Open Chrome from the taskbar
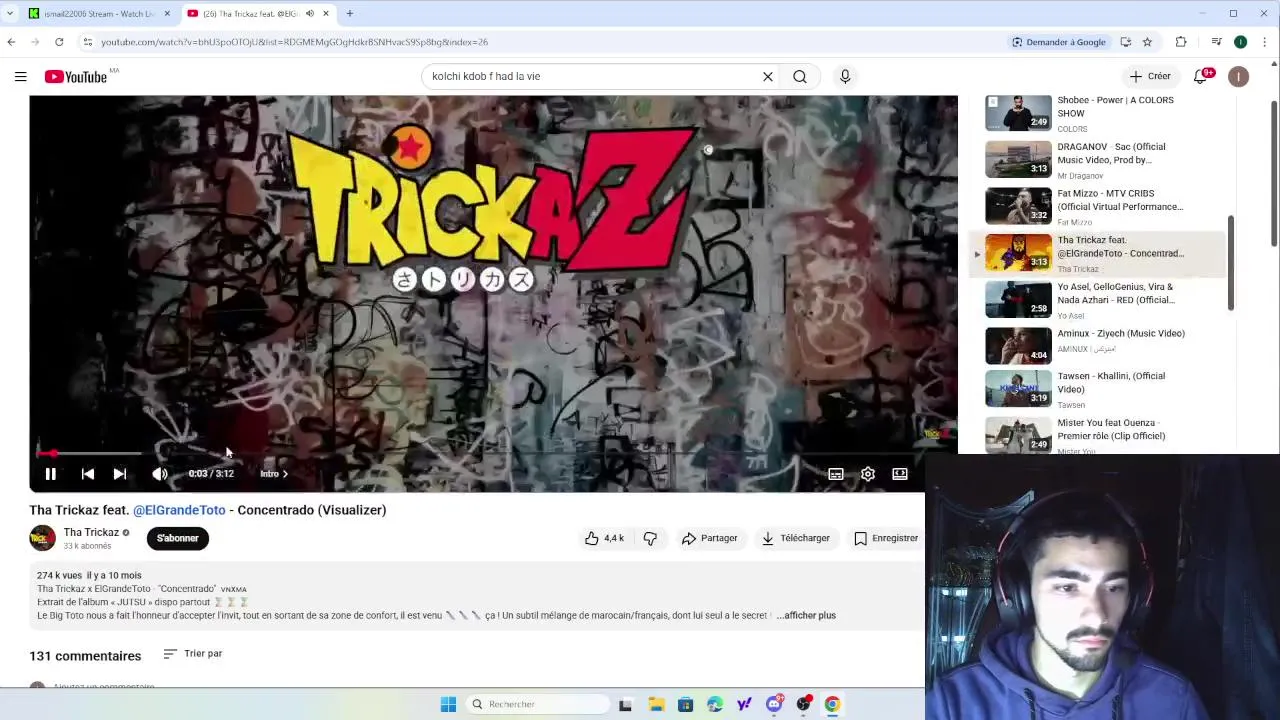Screen dimensions: 1280x720 coord(832,704)
